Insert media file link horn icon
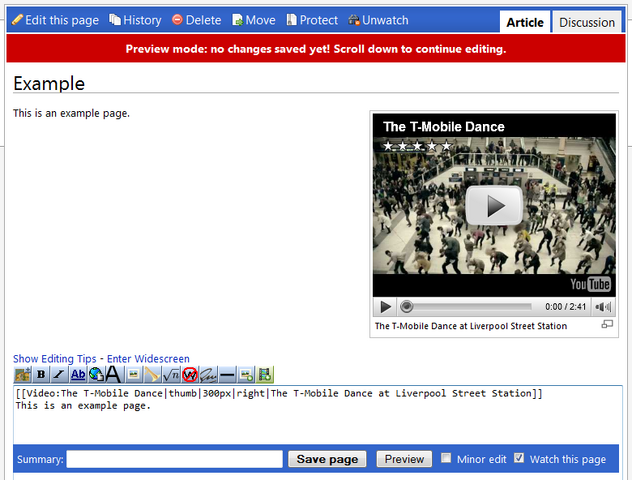 click(152, 375)
